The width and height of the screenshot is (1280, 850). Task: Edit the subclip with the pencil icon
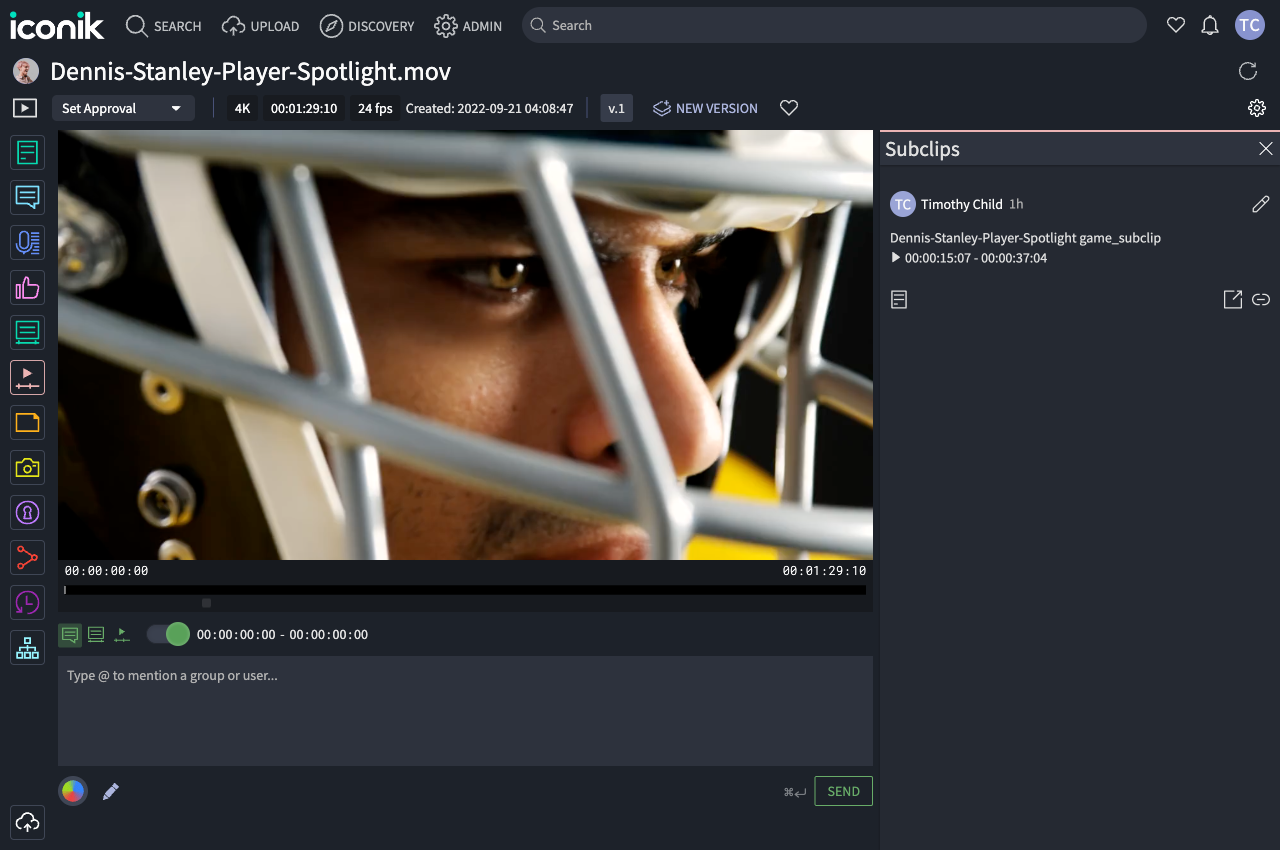coord(1260,203)
